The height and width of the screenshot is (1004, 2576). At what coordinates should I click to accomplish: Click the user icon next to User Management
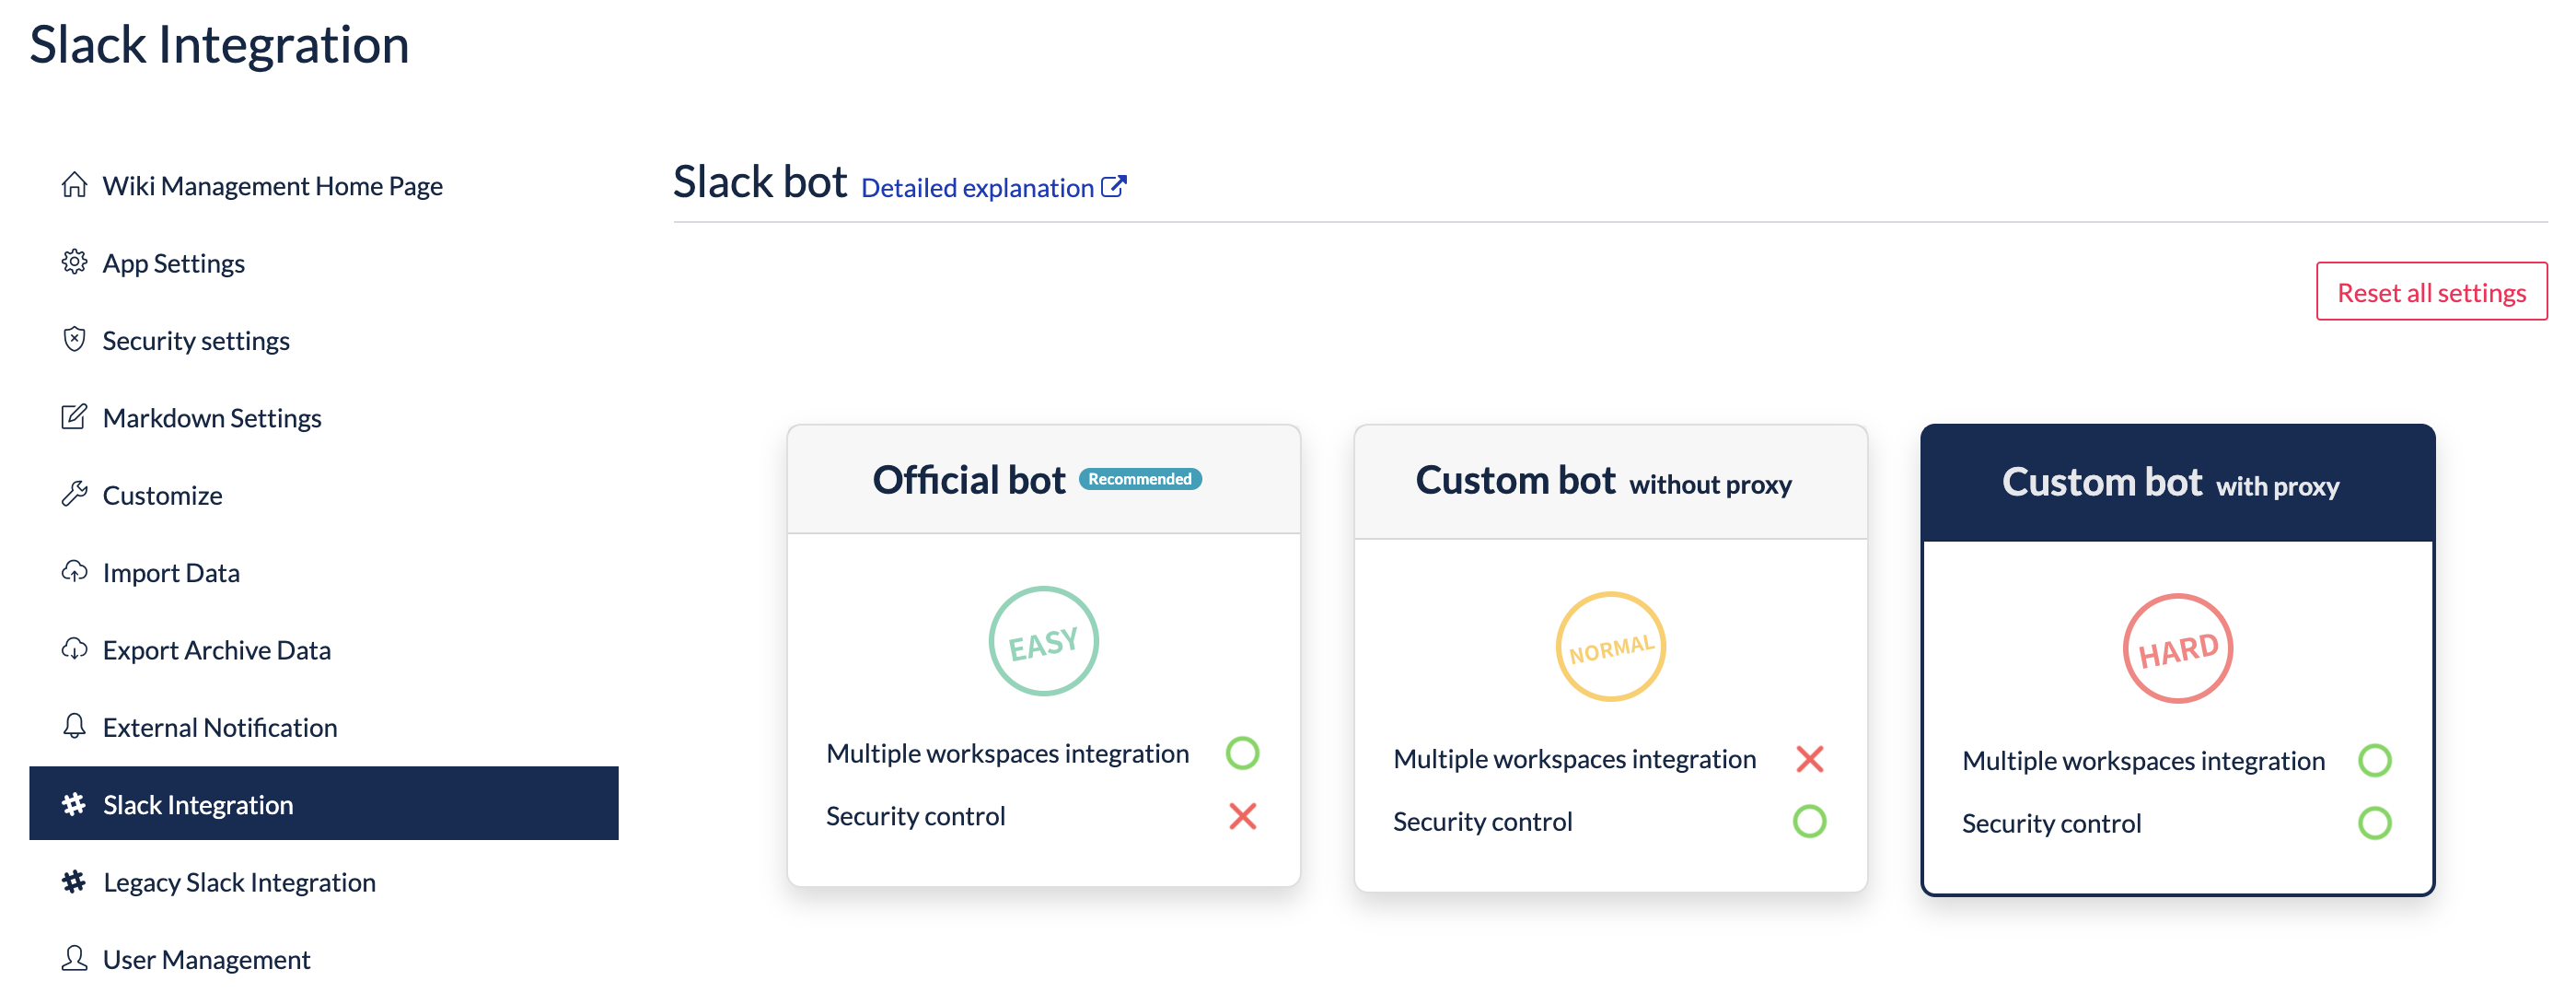tap(74, 958)
